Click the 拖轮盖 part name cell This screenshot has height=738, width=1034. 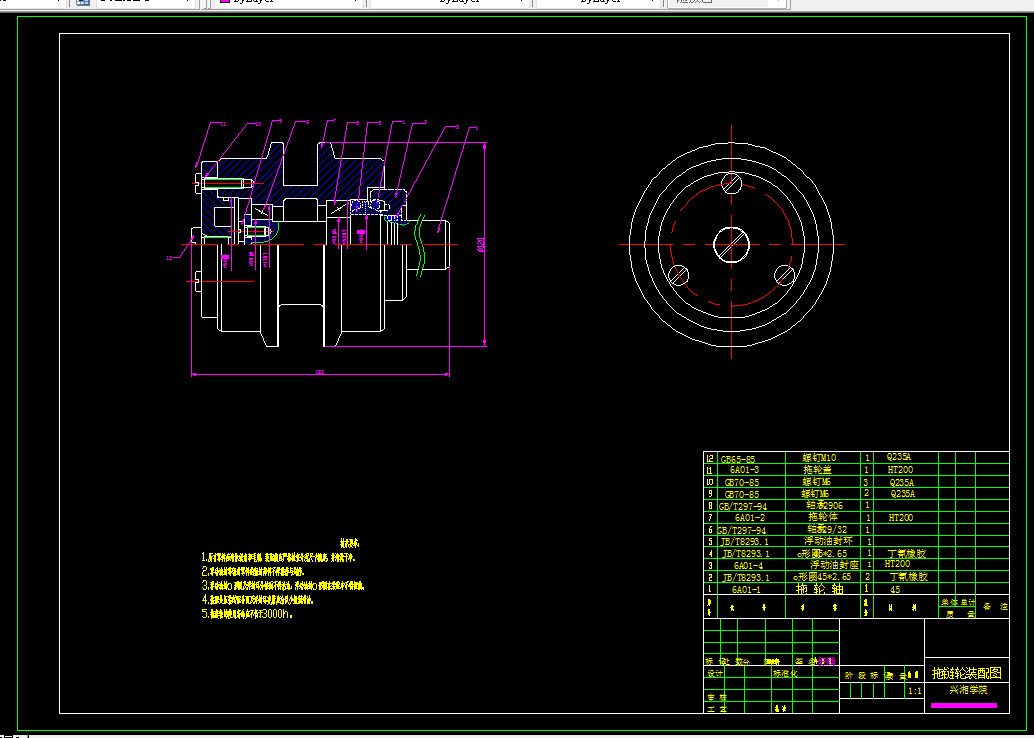pos(818,470)
